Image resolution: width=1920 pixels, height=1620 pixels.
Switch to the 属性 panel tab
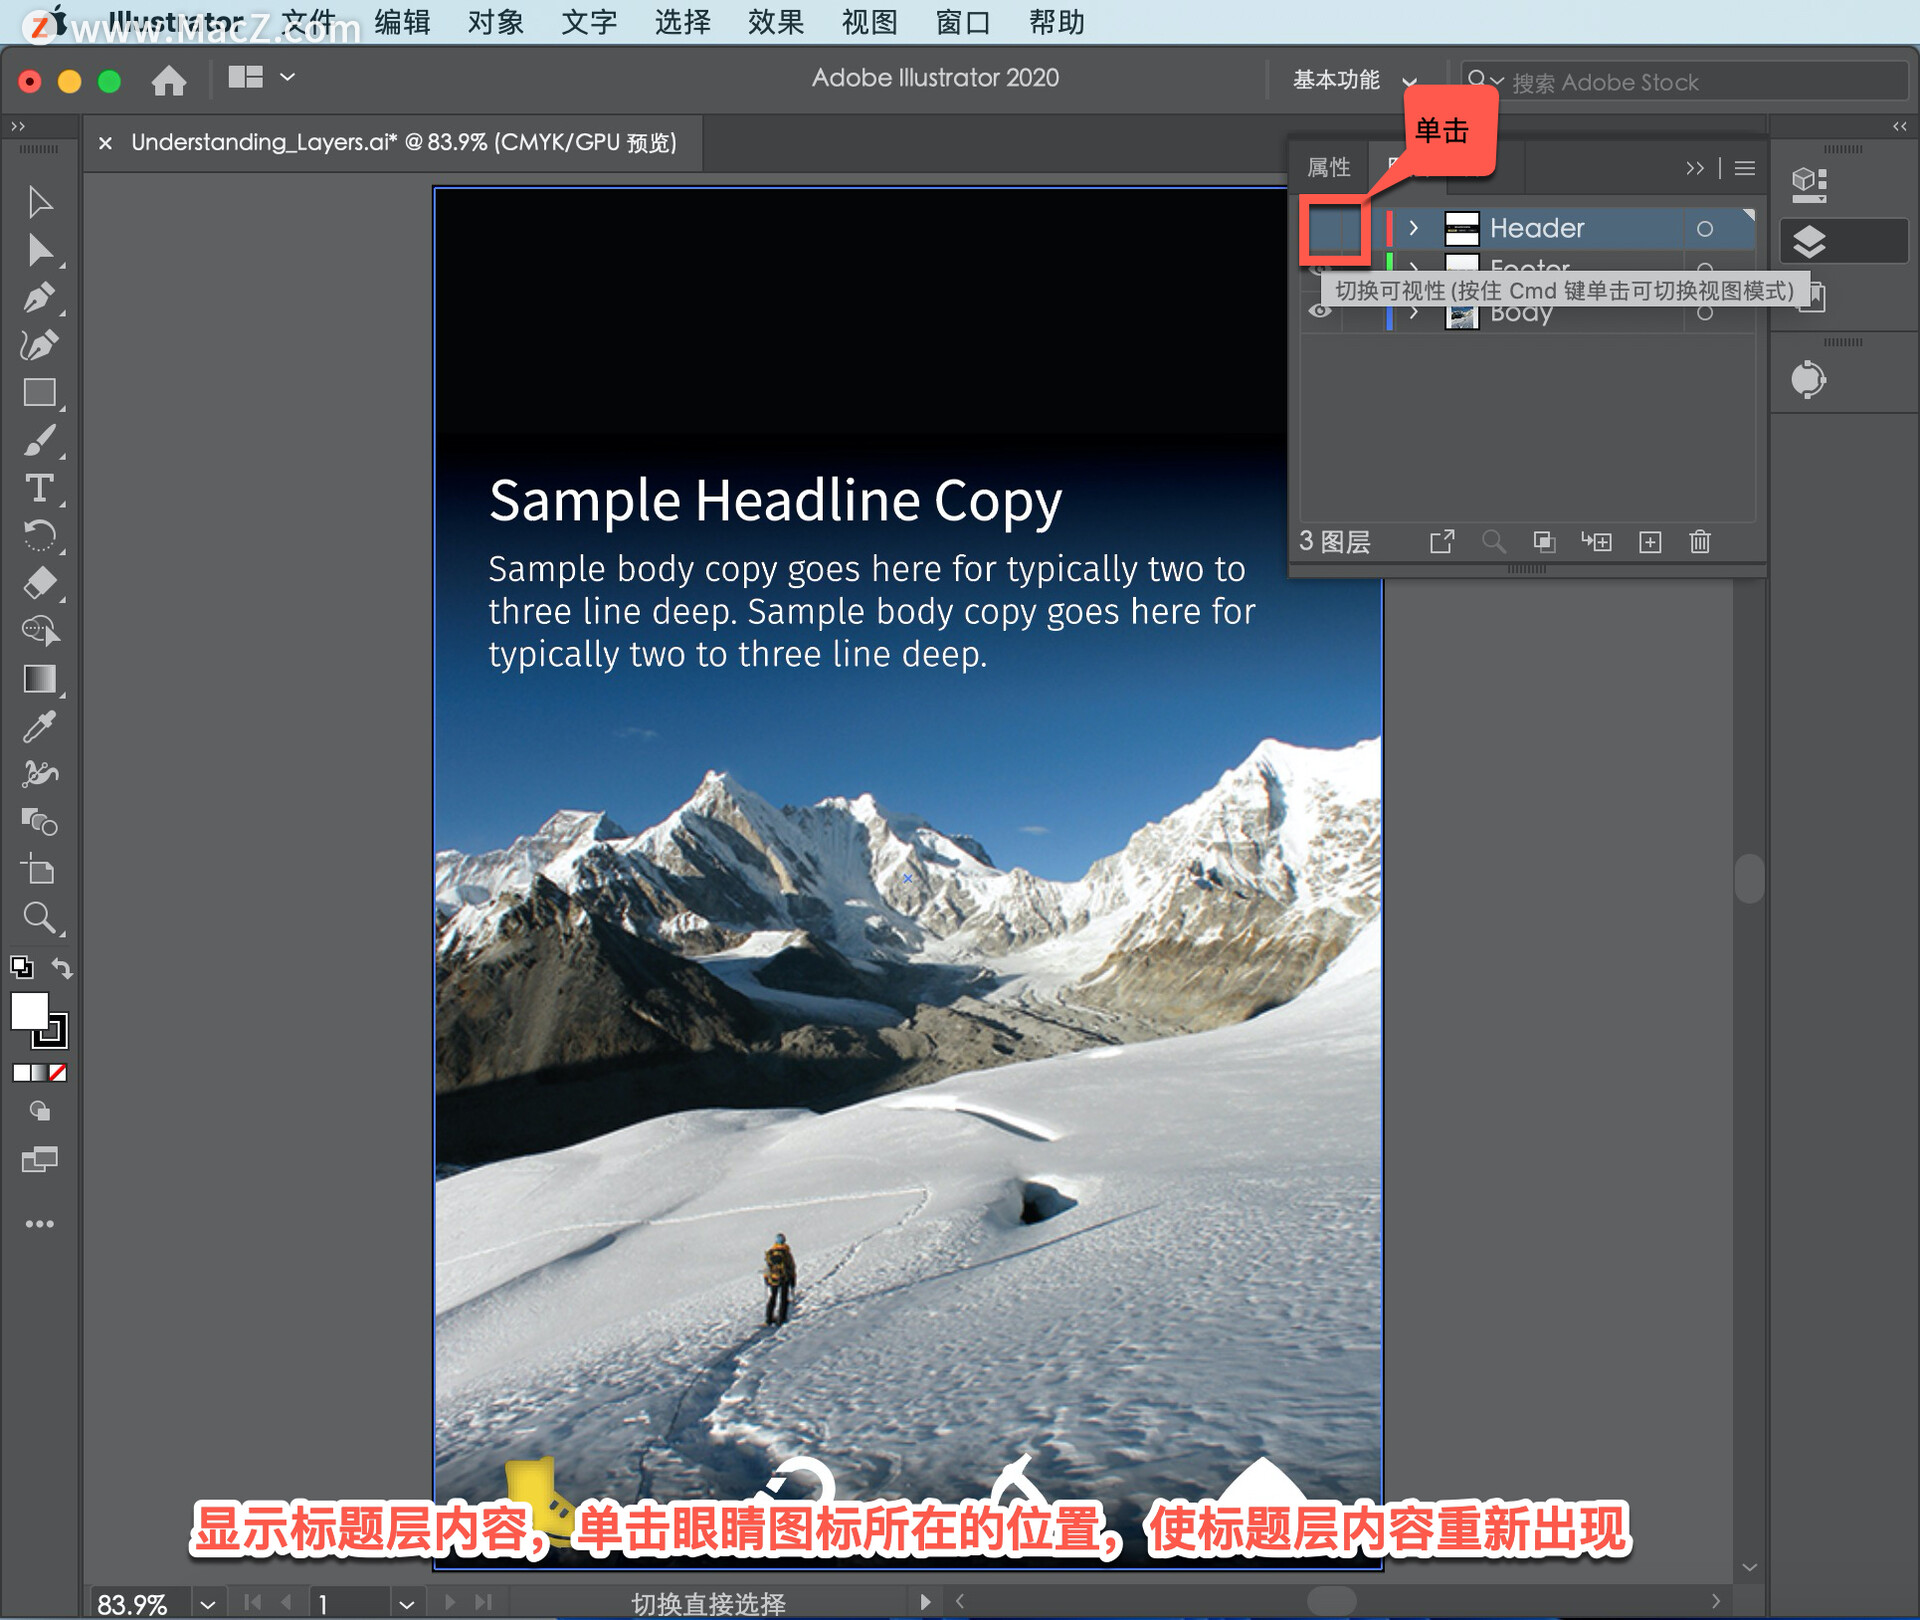point(1329,168)
